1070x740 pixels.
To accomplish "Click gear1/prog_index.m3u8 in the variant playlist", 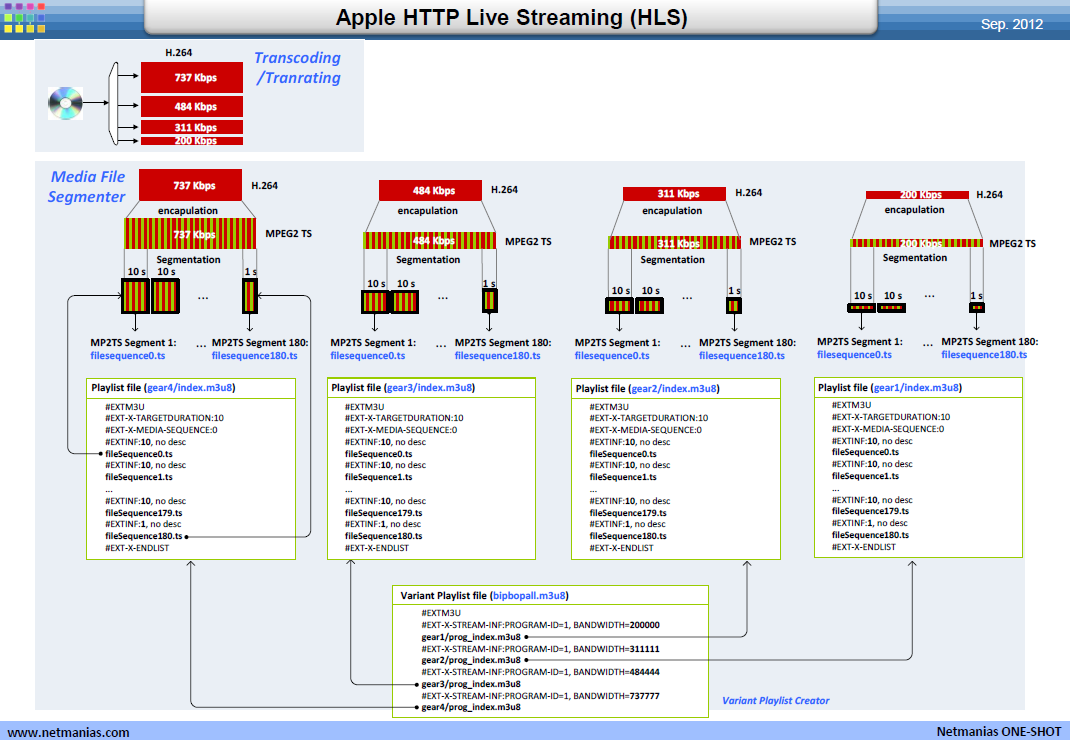I will [x=471, y=637].
